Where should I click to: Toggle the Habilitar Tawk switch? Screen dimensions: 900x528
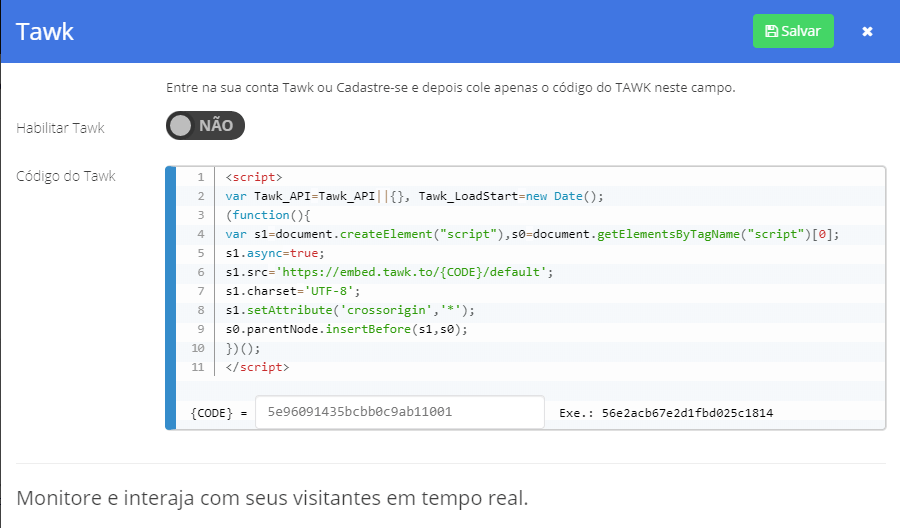click(x=205, y=126)
